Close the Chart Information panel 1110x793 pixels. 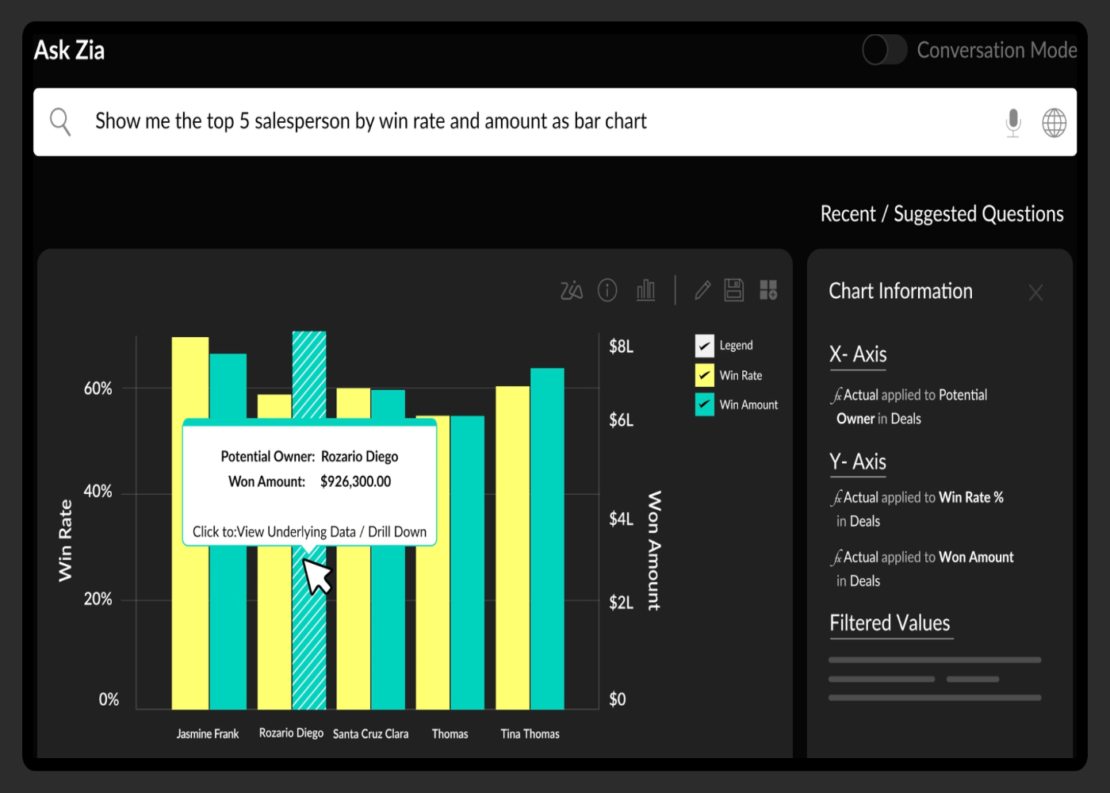(1036, 292)
